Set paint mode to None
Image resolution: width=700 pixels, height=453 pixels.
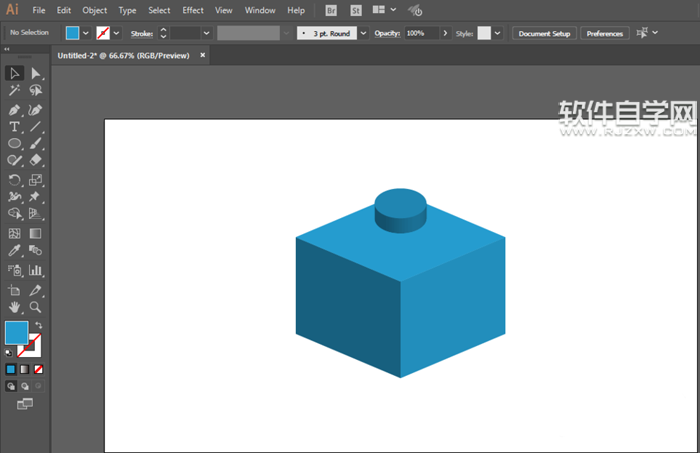(39, 369)
